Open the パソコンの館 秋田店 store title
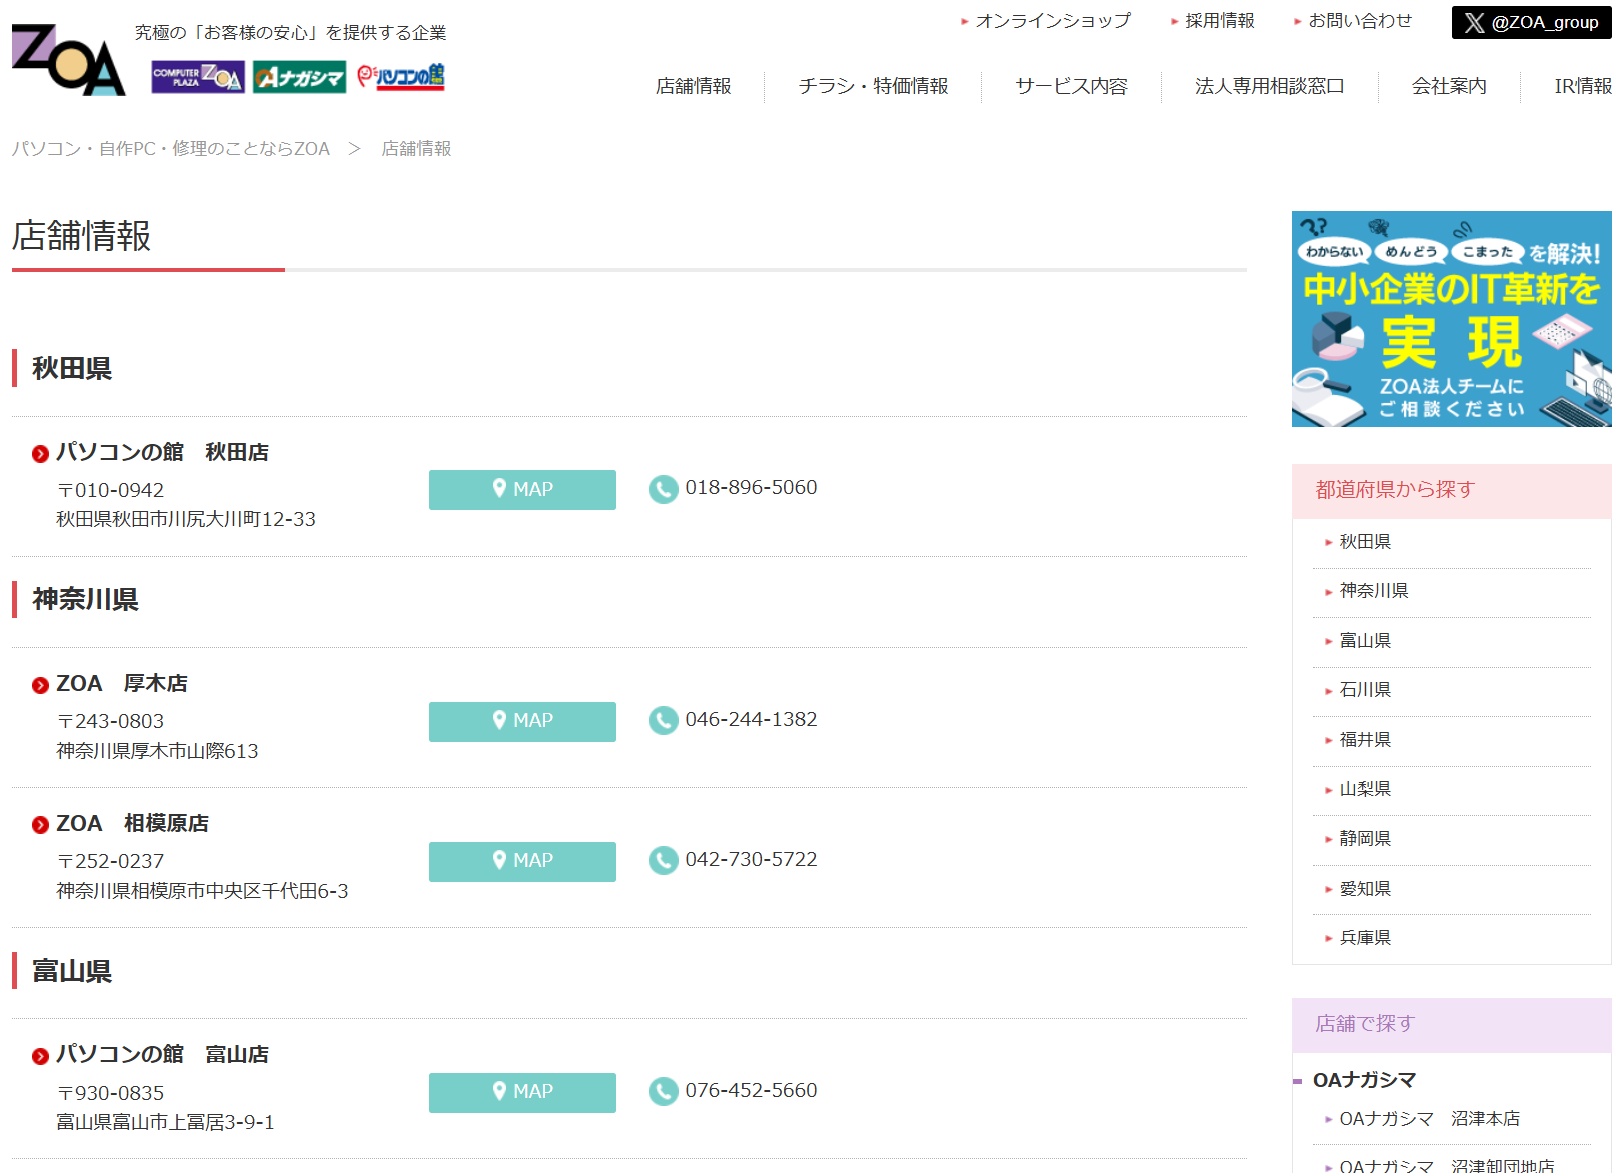 coord(162,452)
